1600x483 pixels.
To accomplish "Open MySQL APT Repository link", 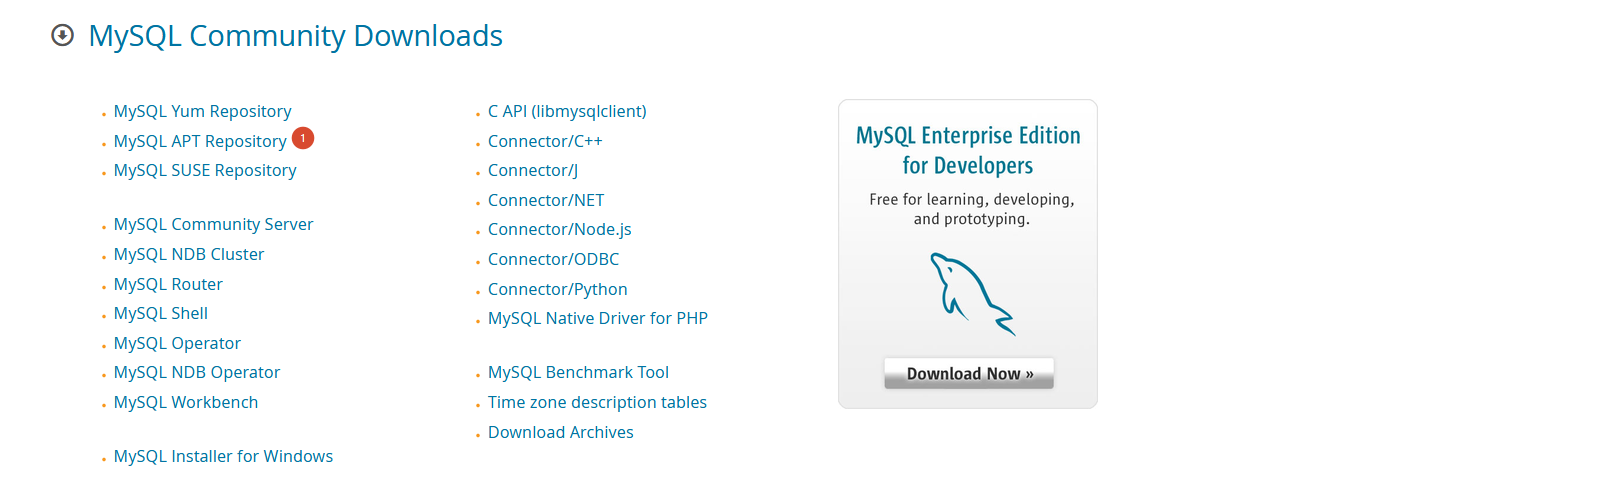I will 200,141.
